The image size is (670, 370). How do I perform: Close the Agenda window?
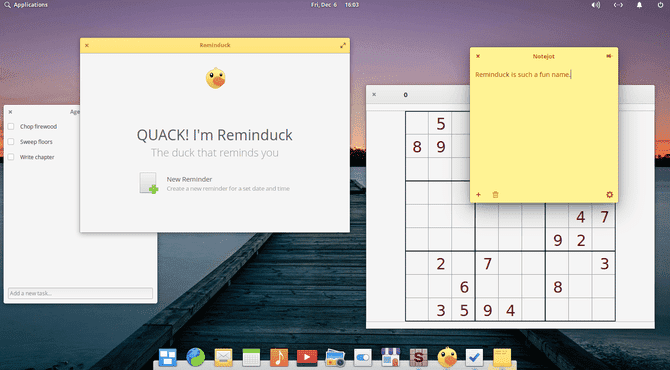tap(10, 112)
